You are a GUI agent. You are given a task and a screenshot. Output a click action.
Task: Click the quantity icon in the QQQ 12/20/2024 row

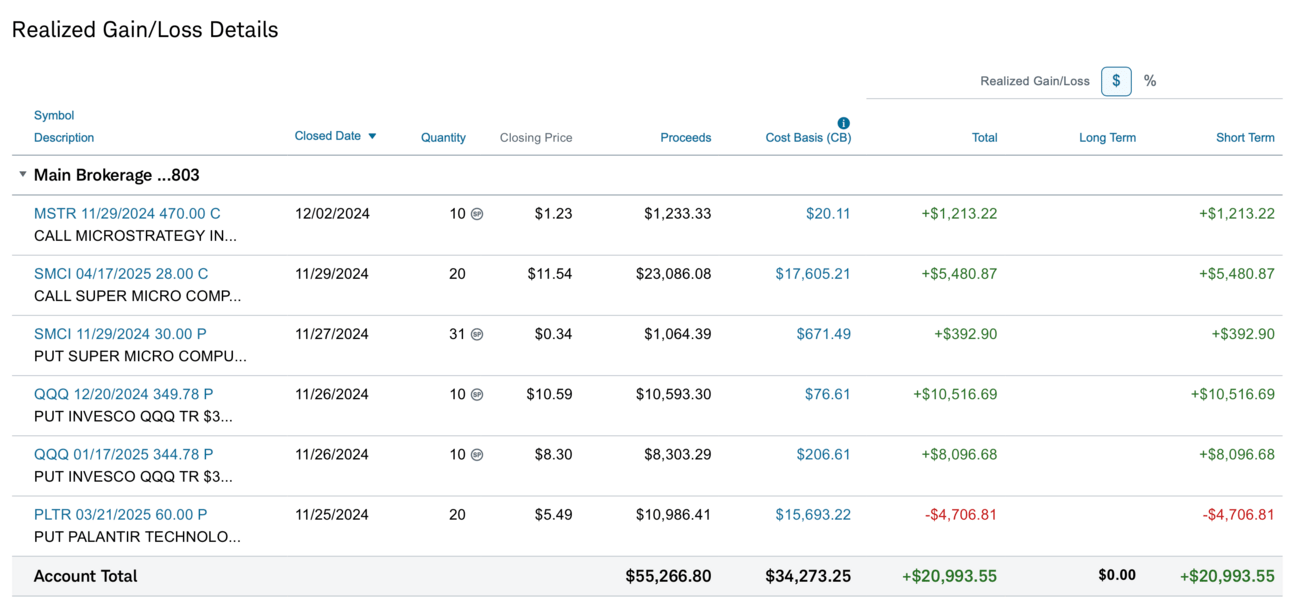477,394
